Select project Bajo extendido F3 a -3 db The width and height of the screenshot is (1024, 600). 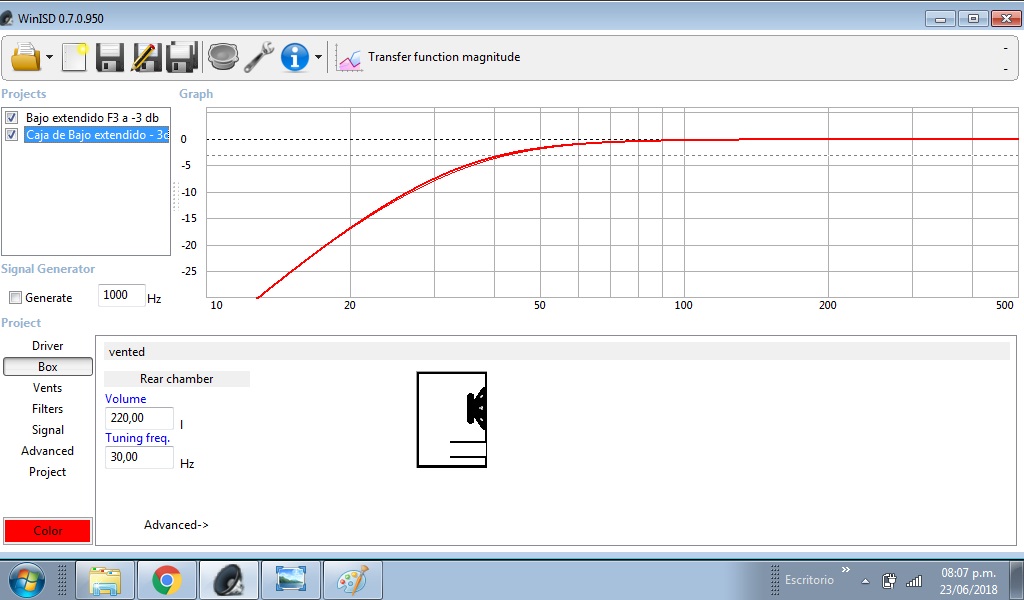92,118
